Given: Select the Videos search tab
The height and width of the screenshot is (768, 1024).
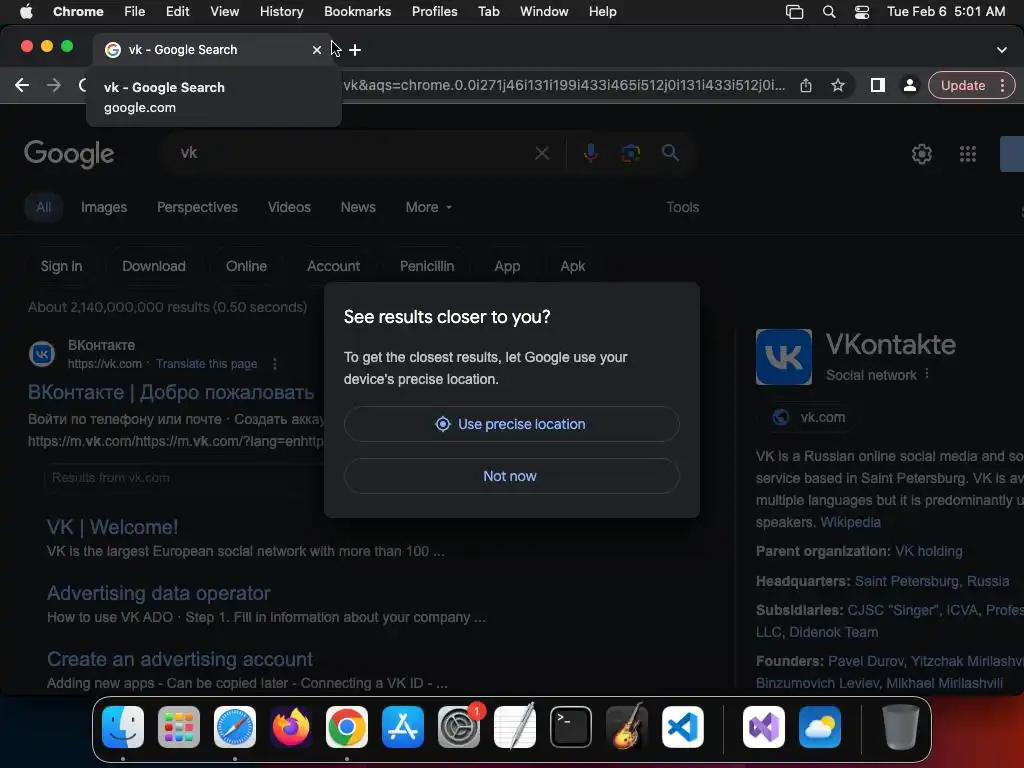Looking at the screenshot, I should pyautogui.click(x=289, y=207).
